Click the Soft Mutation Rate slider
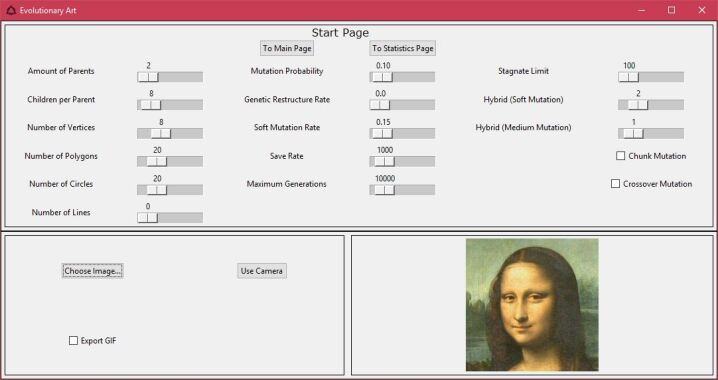 point(402,133)
